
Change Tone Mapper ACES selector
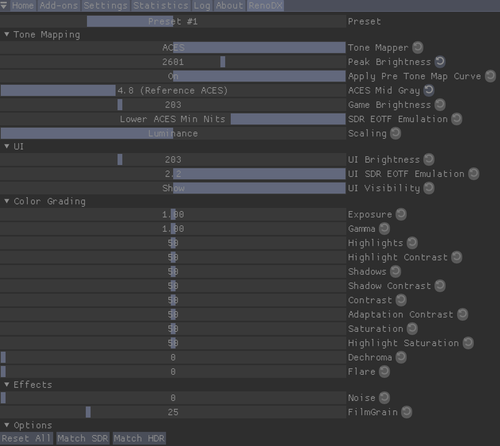click(x=173, y=48)
